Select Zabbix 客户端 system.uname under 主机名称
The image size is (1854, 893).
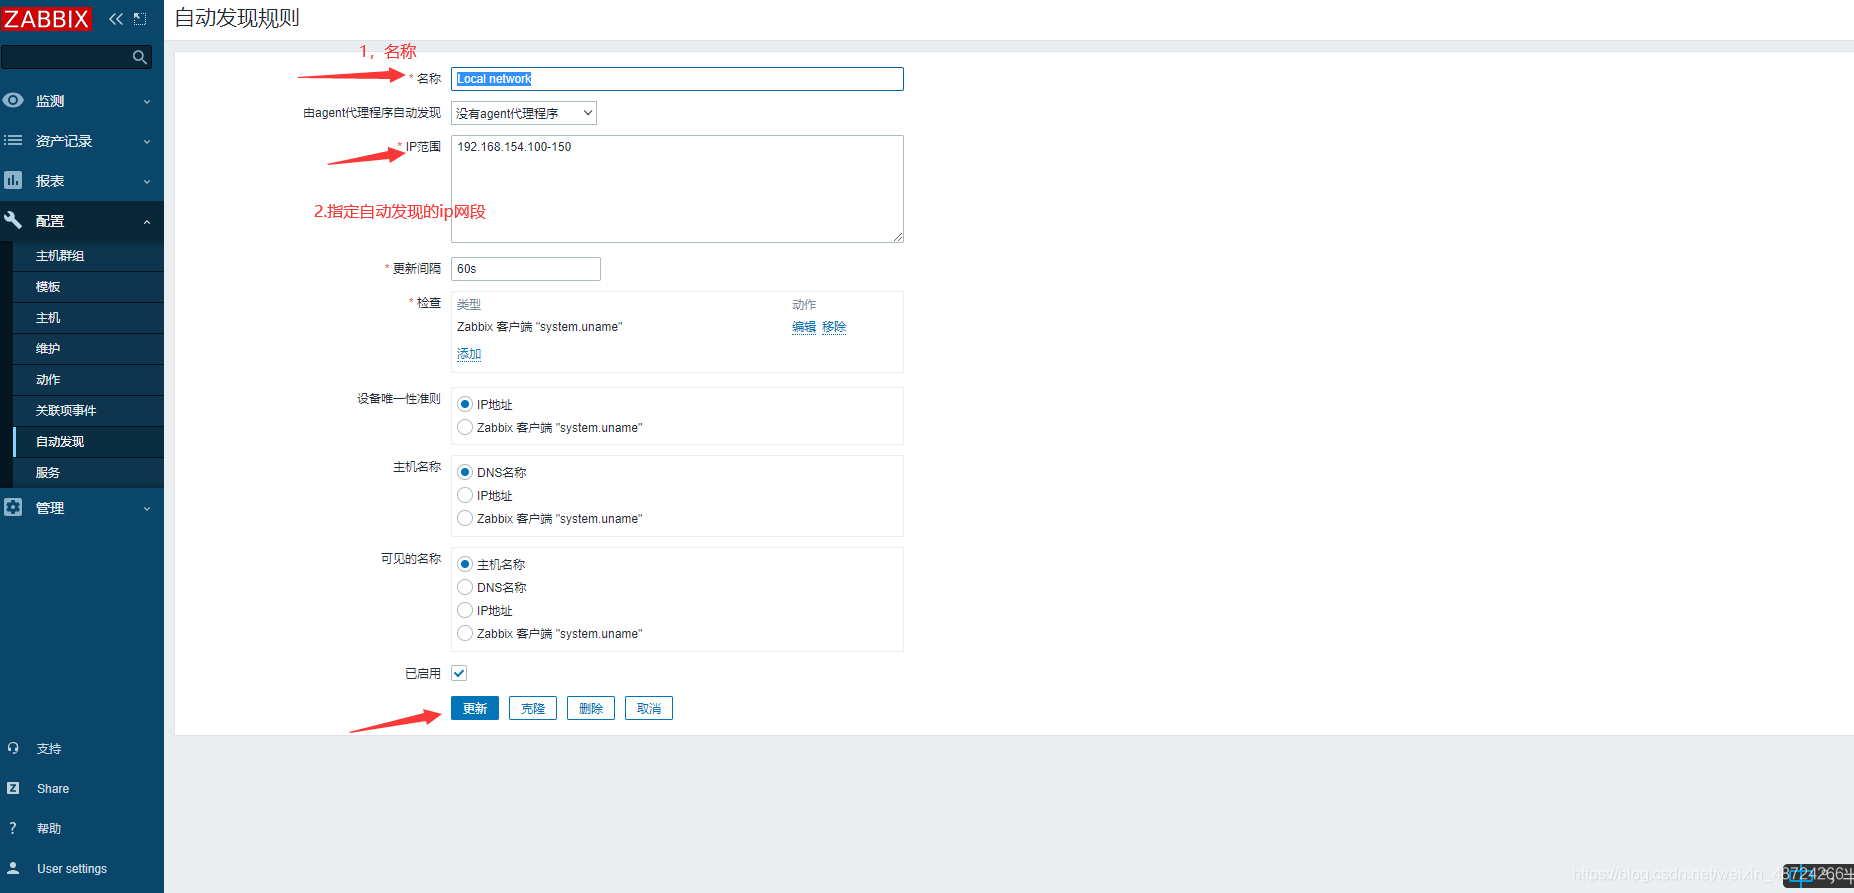click(x=465, y=518)
